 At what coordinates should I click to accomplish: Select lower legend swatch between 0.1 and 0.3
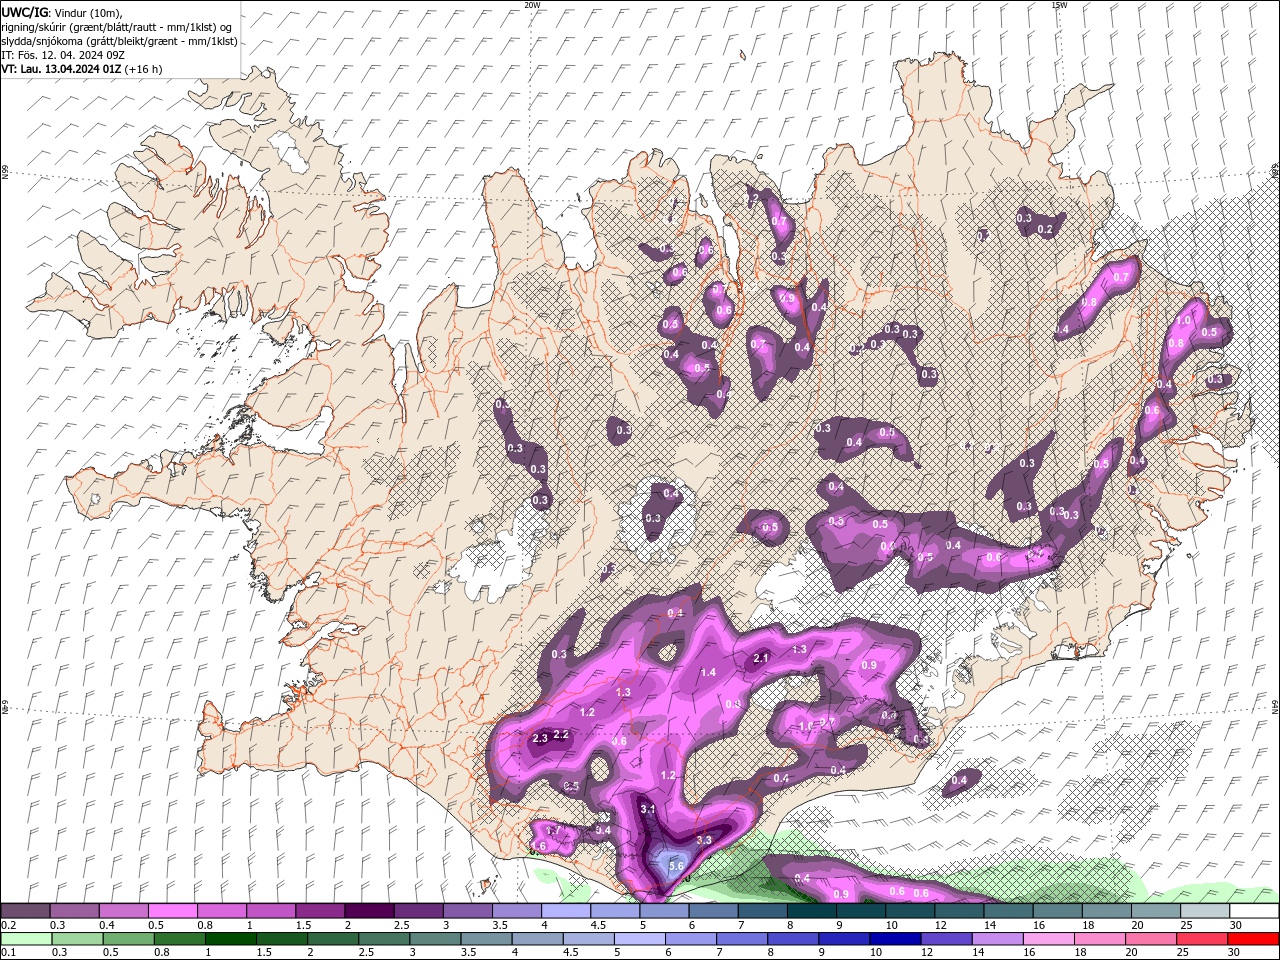[25, 939]
